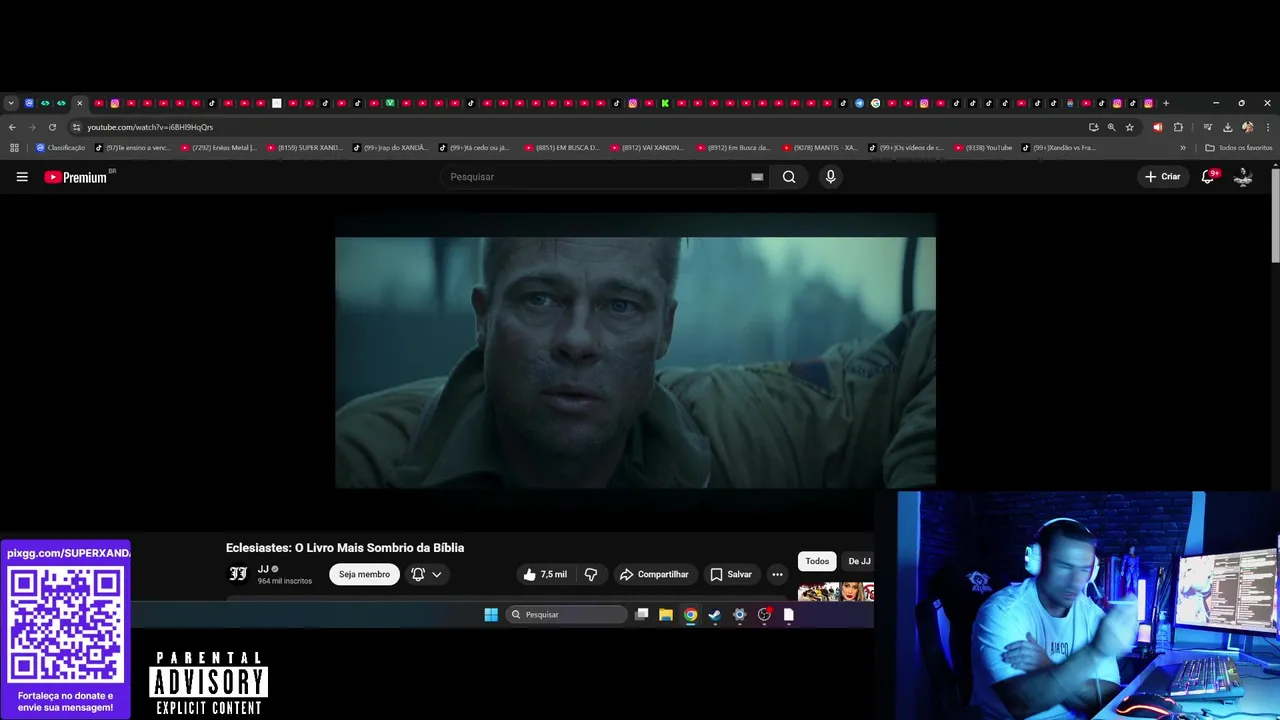Open File Explorer from the taskbar
The image size is (1280, 720).
click(x=666, y=615)
